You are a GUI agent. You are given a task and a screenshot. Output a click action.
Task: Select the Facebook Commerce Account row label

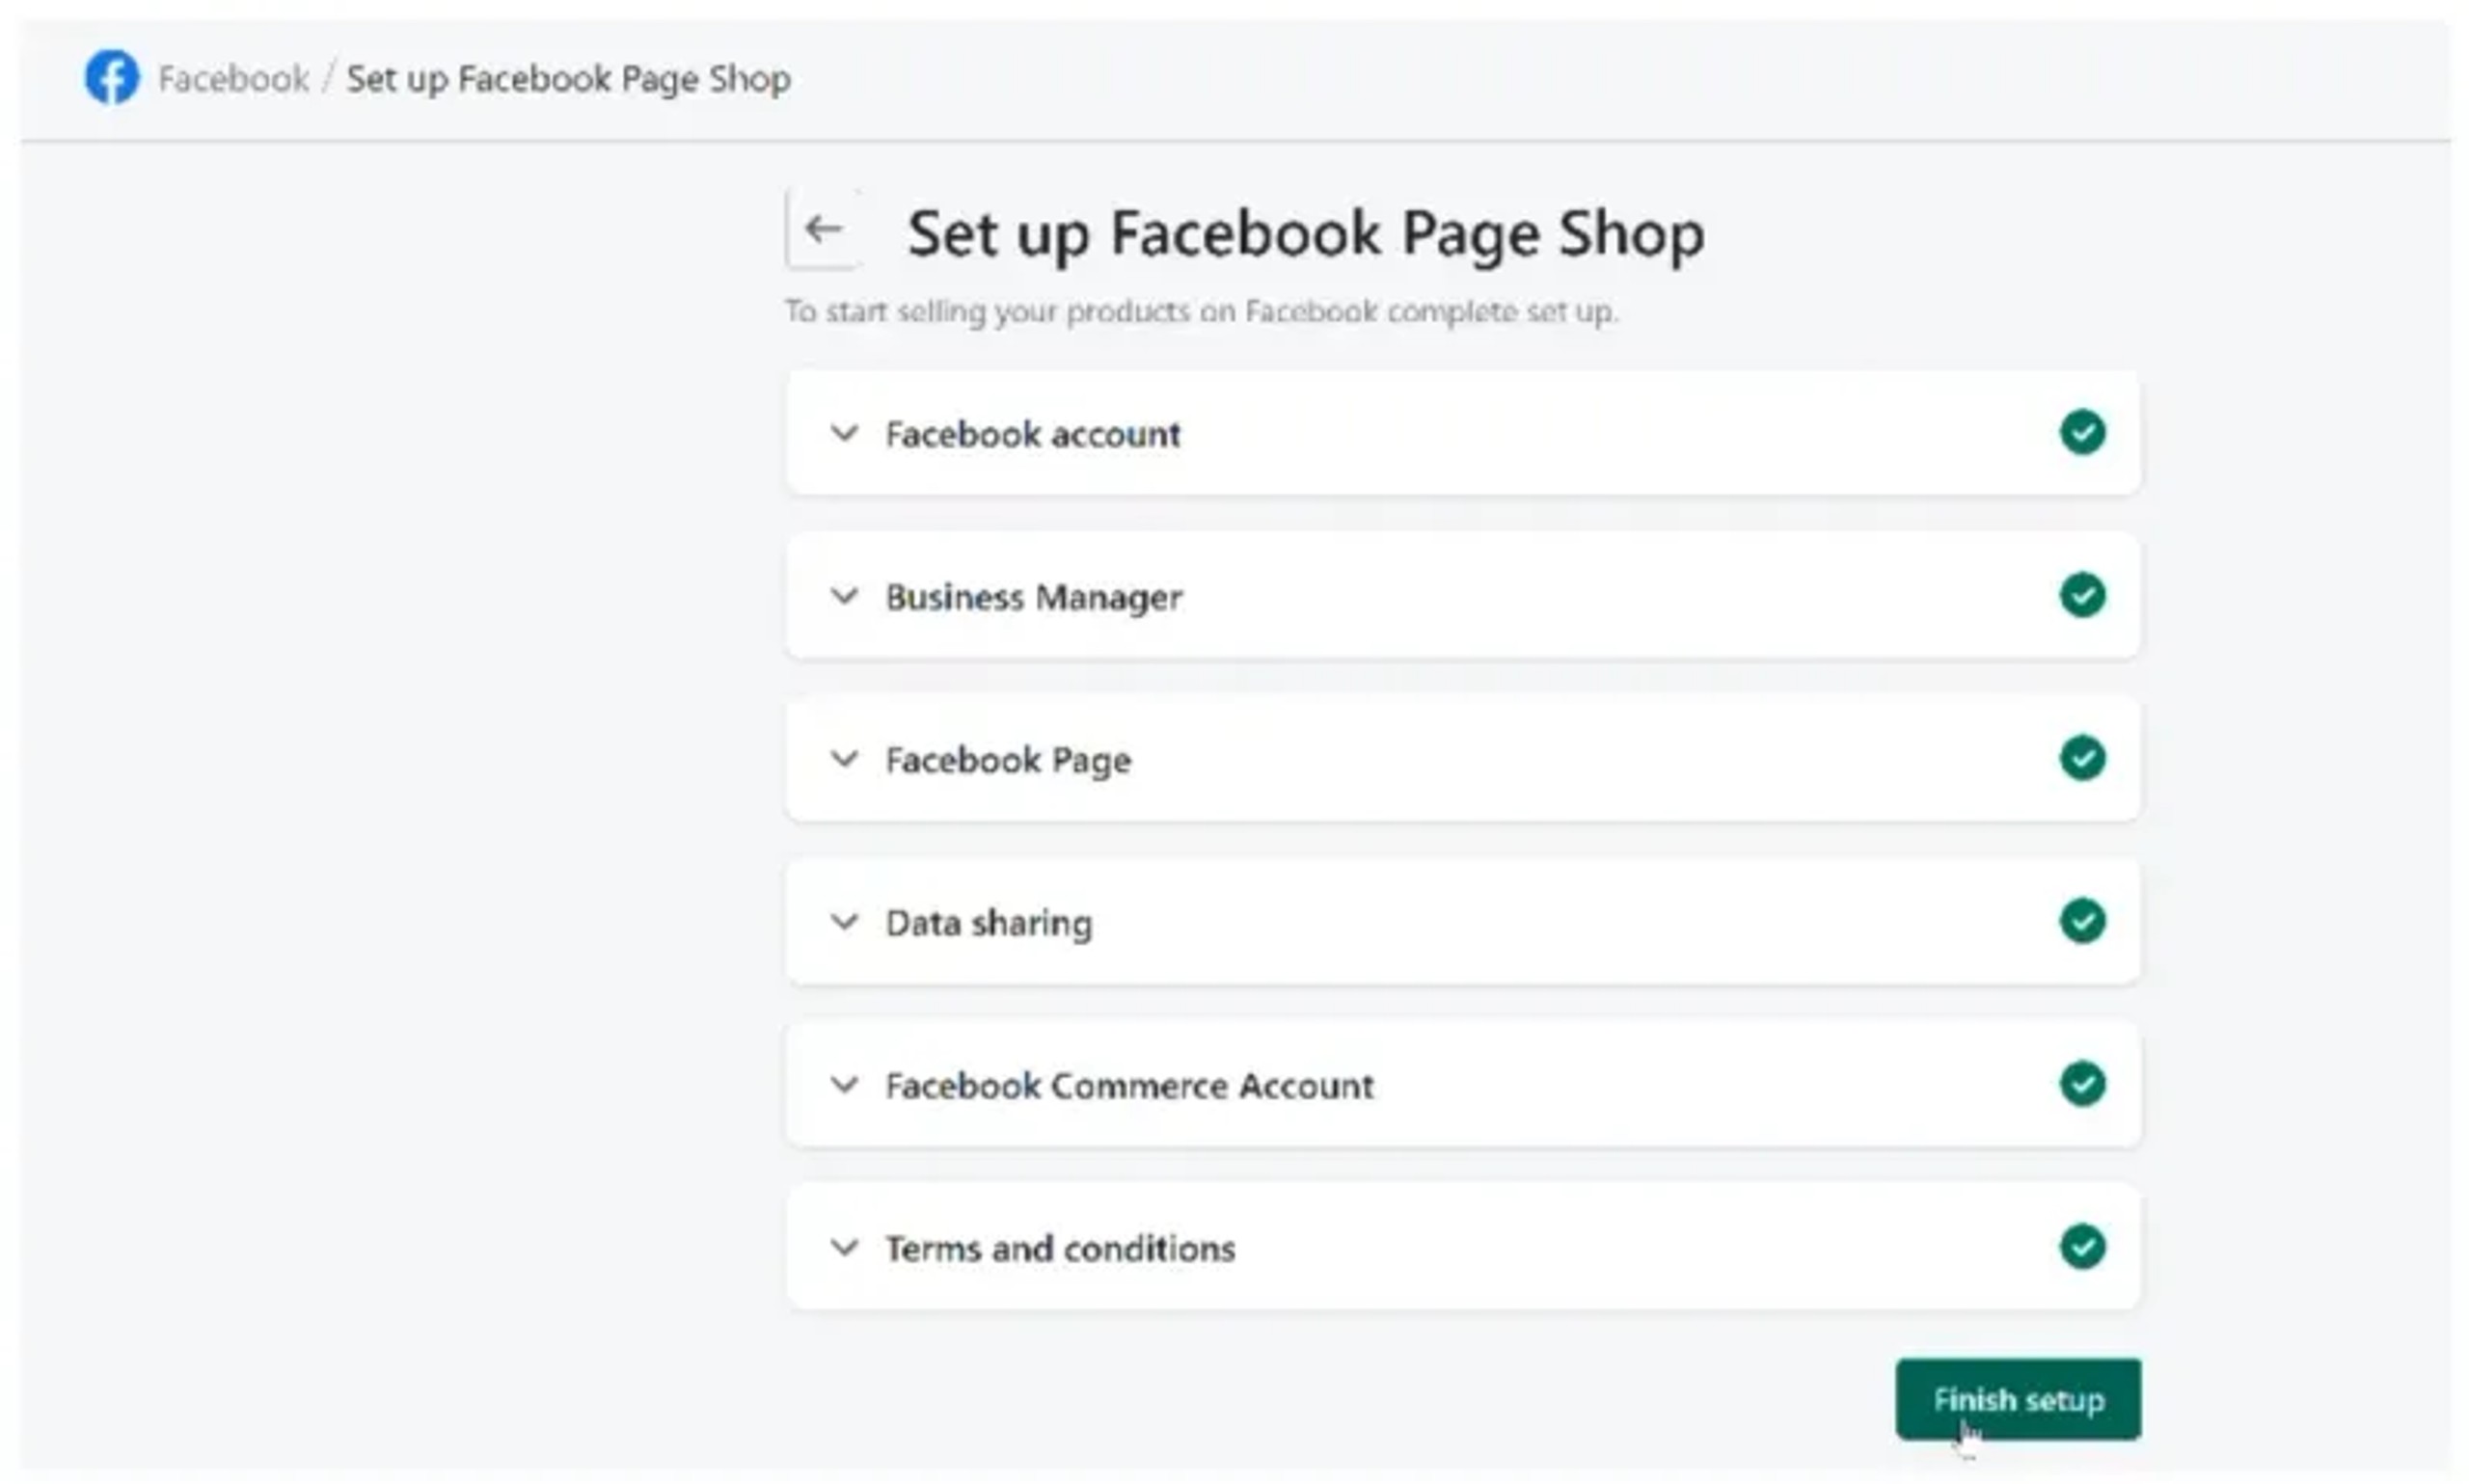pos(1129,1086)
